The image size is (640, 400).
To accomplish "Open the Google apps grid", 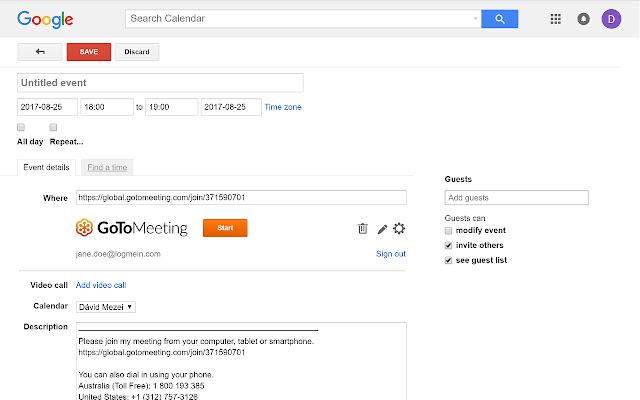I will tap(556, 18).
